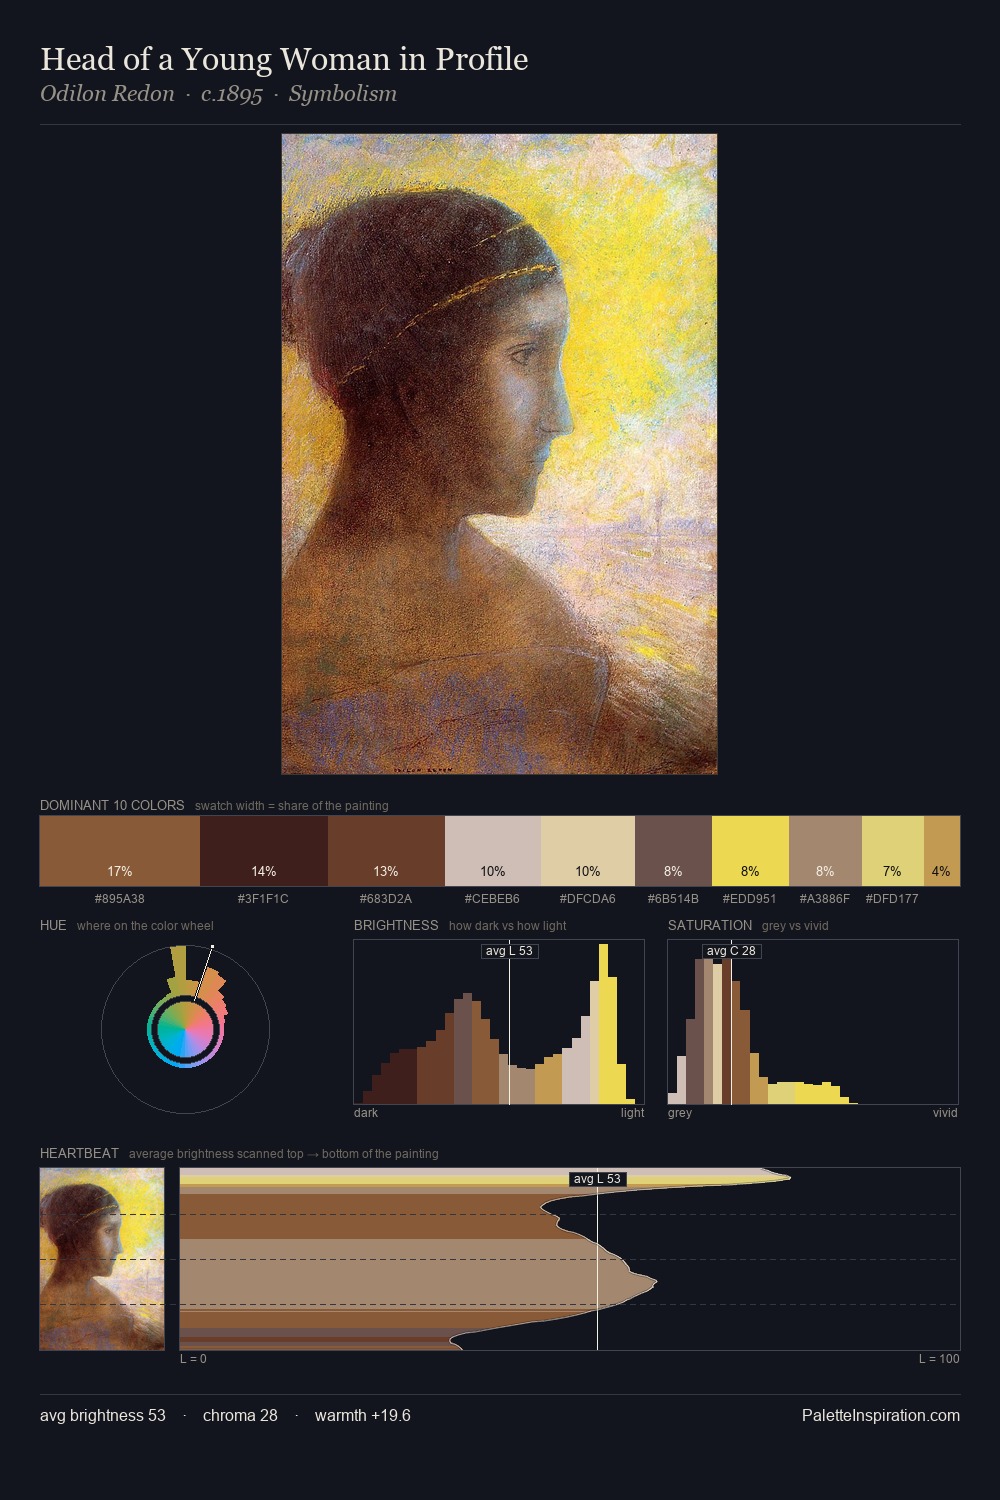
Task: Click the HUE section heading
Action: pyautogui.click(x=53, y=925)
